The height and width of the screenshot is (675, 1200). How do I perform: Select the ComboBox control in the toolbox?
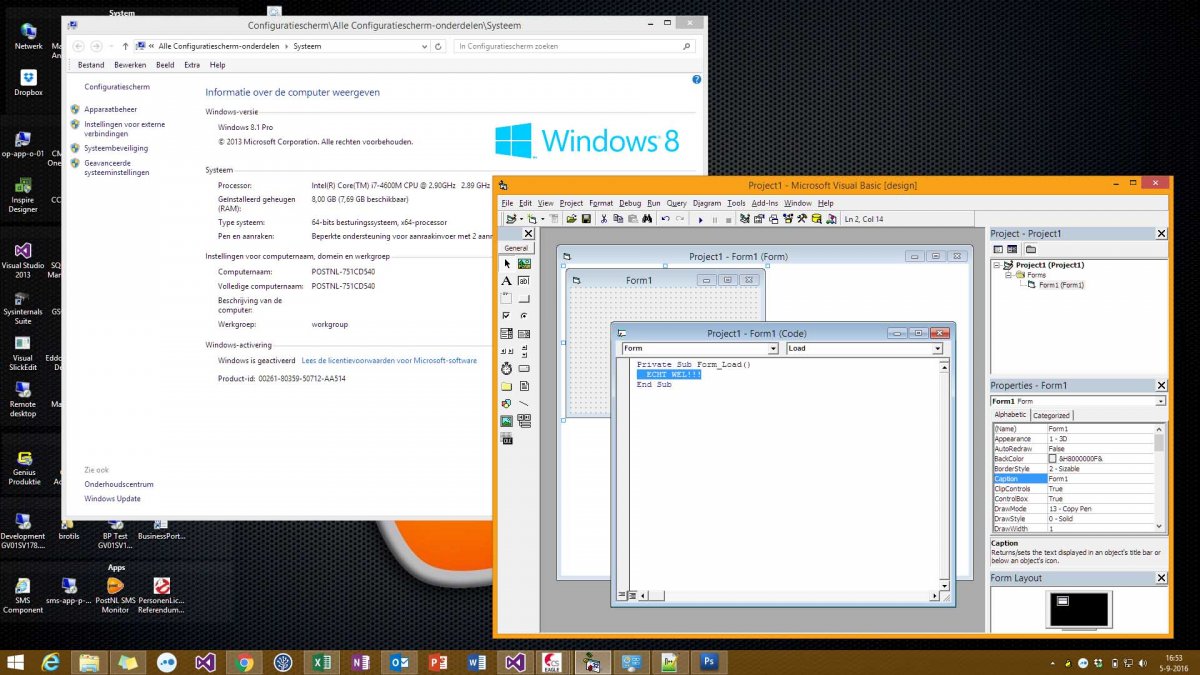click(507, 334)
